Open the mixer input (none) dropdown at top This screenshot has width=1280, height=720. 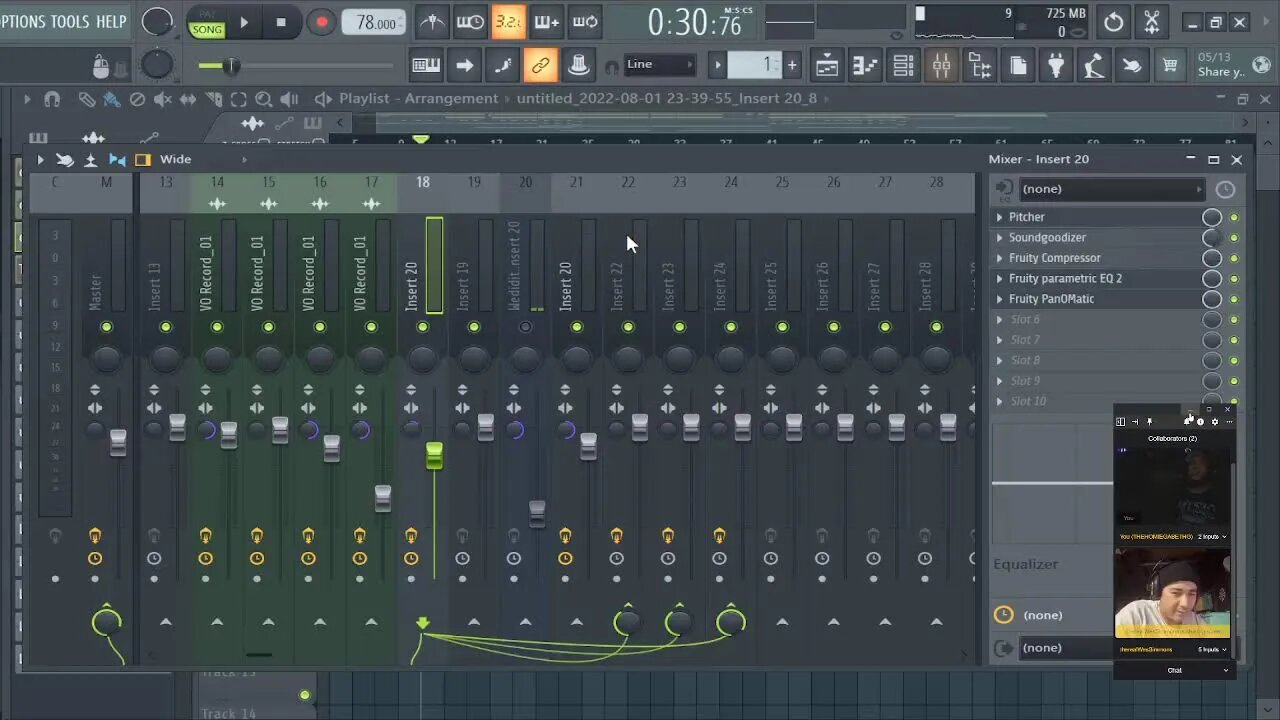1110,189
